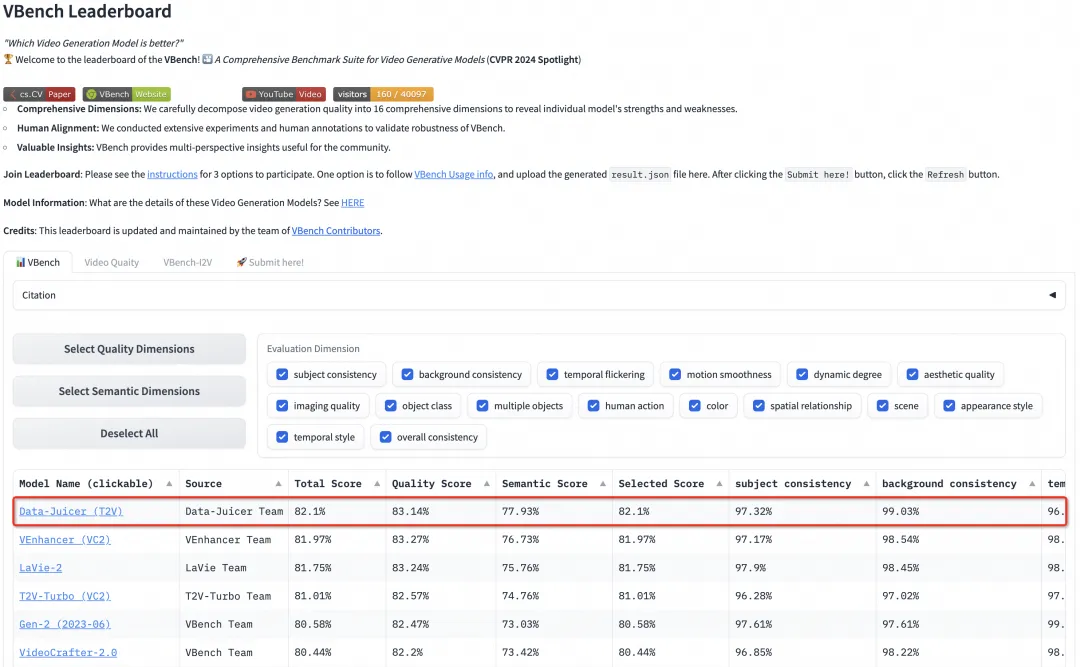
Task: Open the Data-Juicer (T2V) model link
Action: tap(70, 512)
